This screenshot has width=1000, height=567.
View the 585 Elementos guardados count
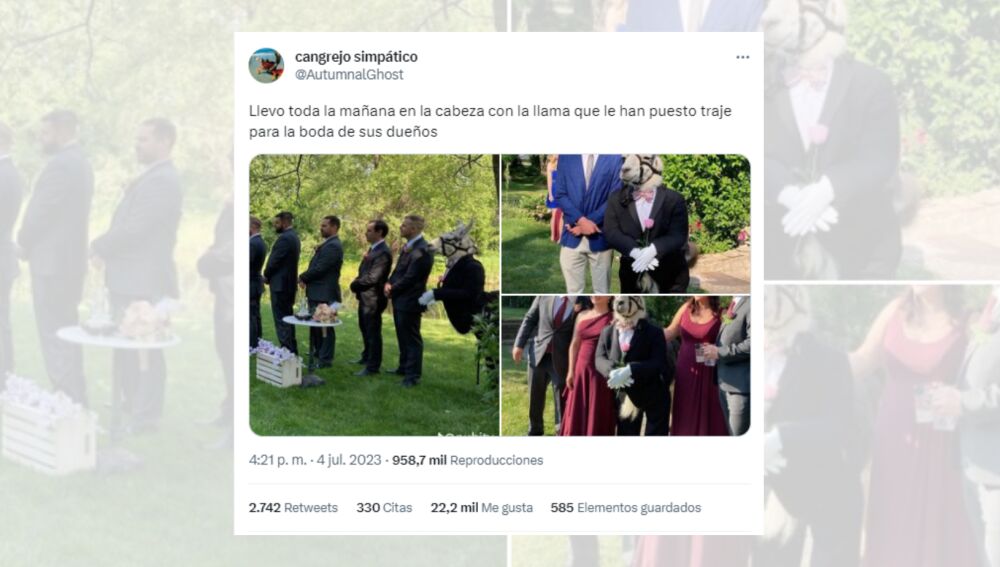click(x=626, y=508)
